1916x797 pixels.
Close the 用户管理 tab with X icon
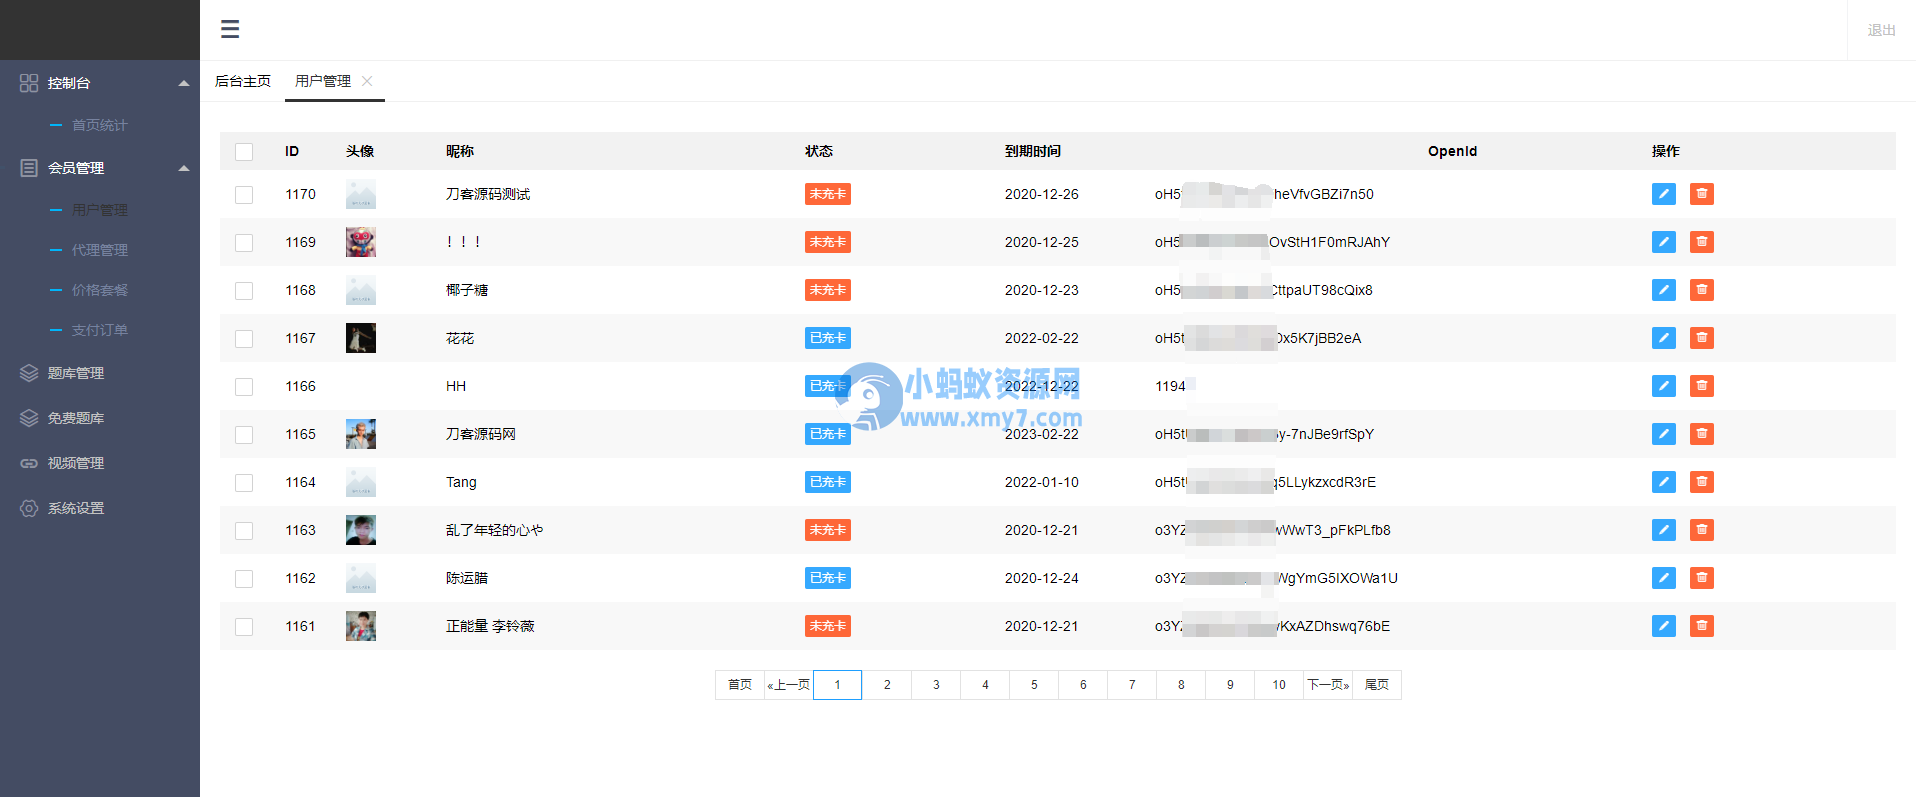pos(367,81)
